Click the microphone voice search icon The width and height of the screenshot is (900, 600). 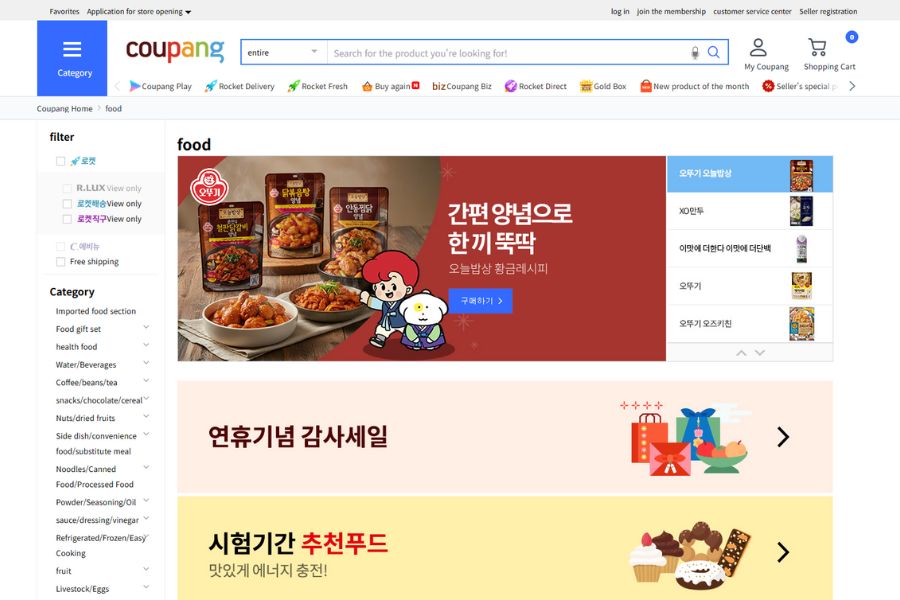[695, 53]
